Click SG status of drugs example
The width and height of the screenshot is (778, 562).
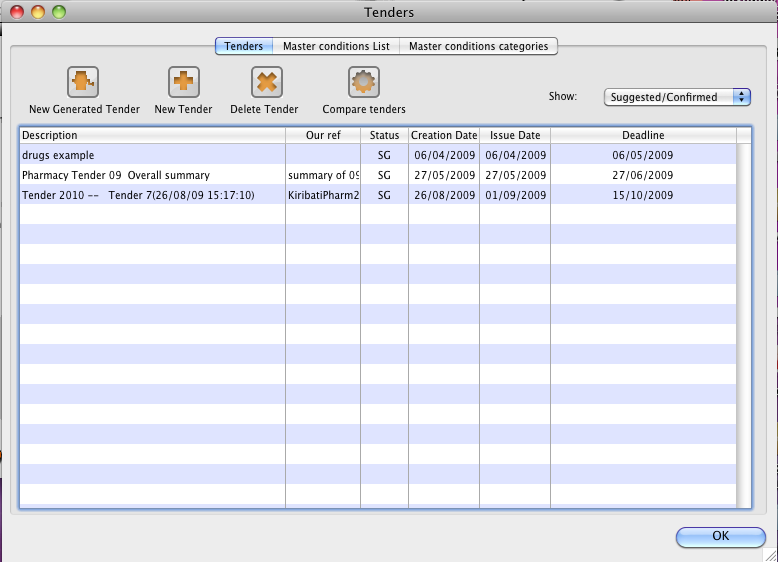click(x=385, y=155)
